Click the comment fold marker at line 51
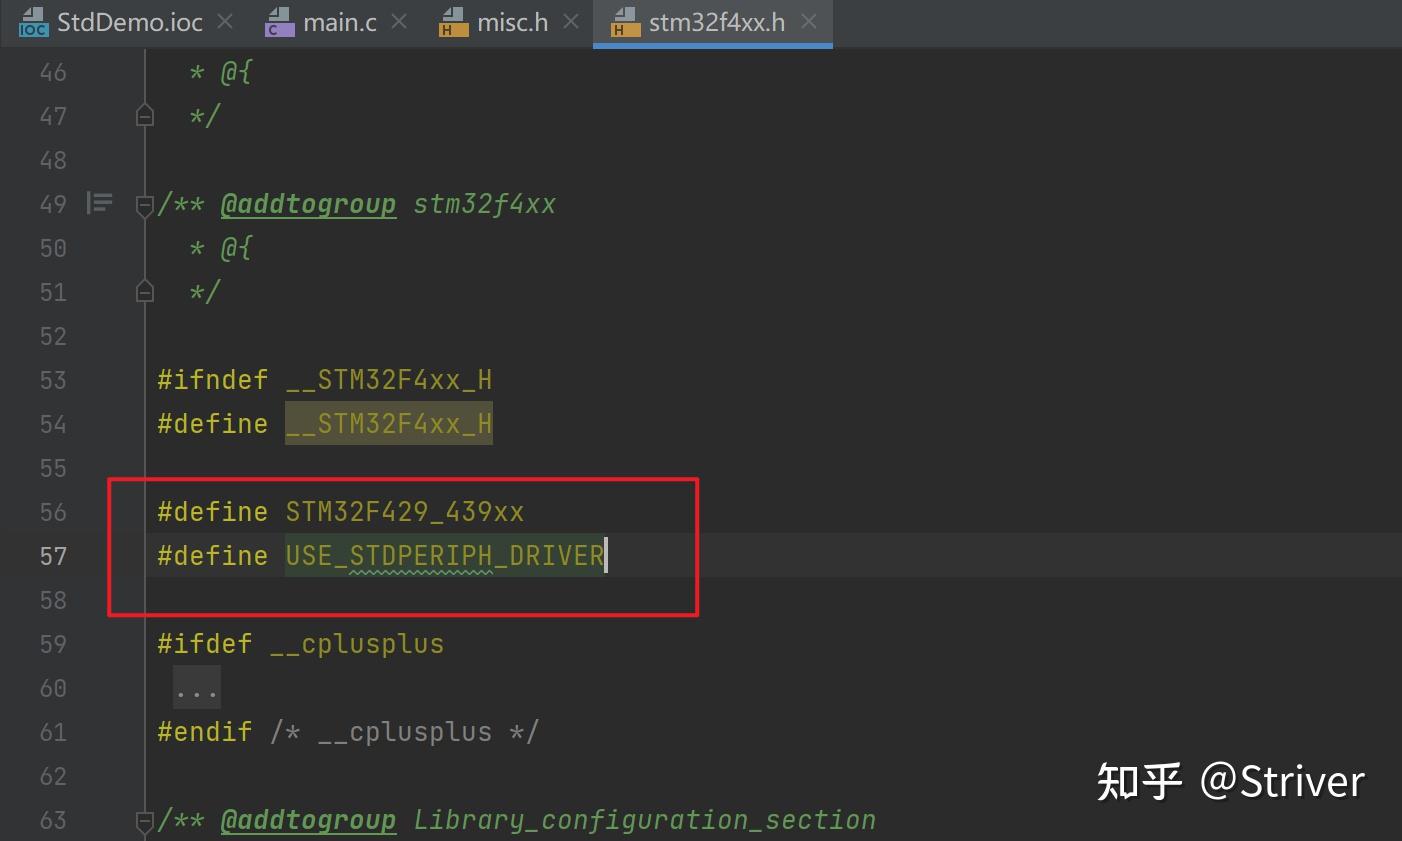 coord(144,291)
